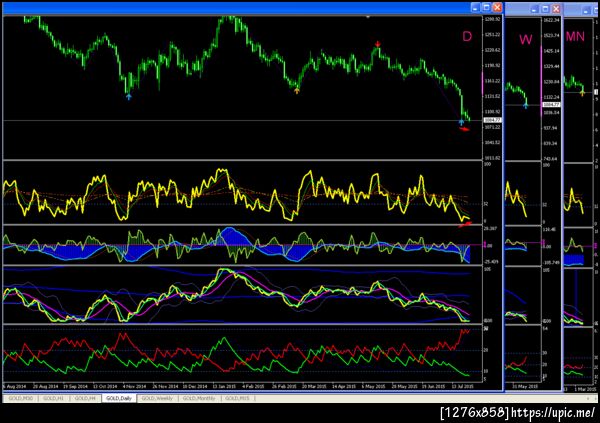Click the pink D label on Daily chart
The height and width of the screenshot is (423, 600).
tap(467, 36)
